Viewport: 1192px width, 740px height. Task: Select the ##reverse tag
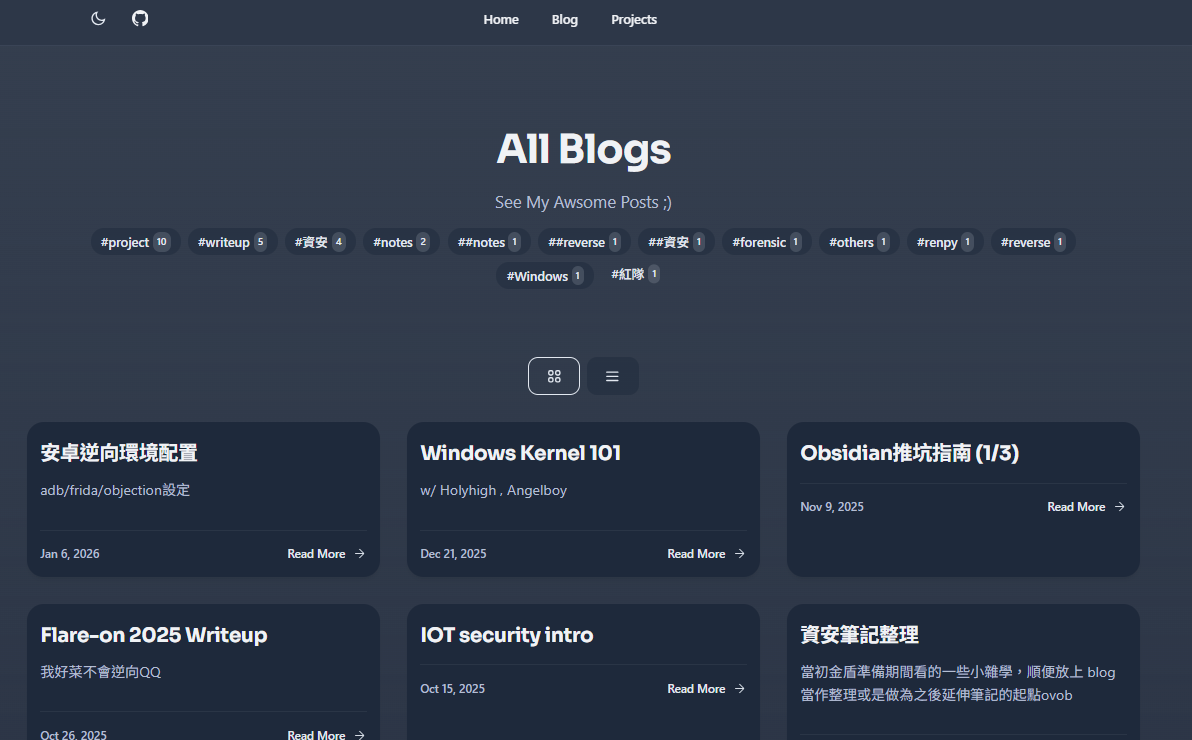tap(584, 242)
